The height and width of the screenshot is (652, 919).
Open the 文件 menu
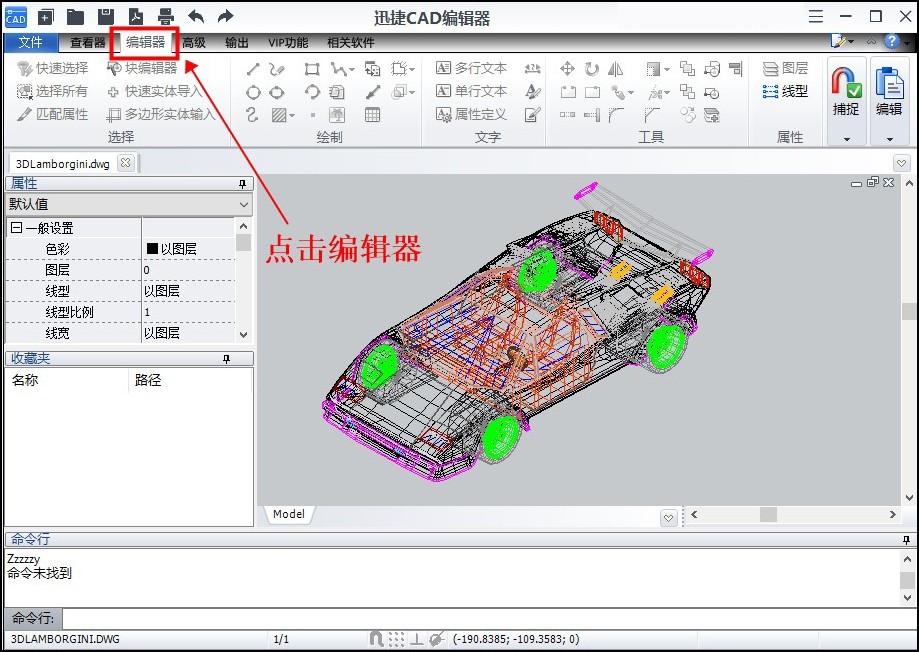(31, 42)
